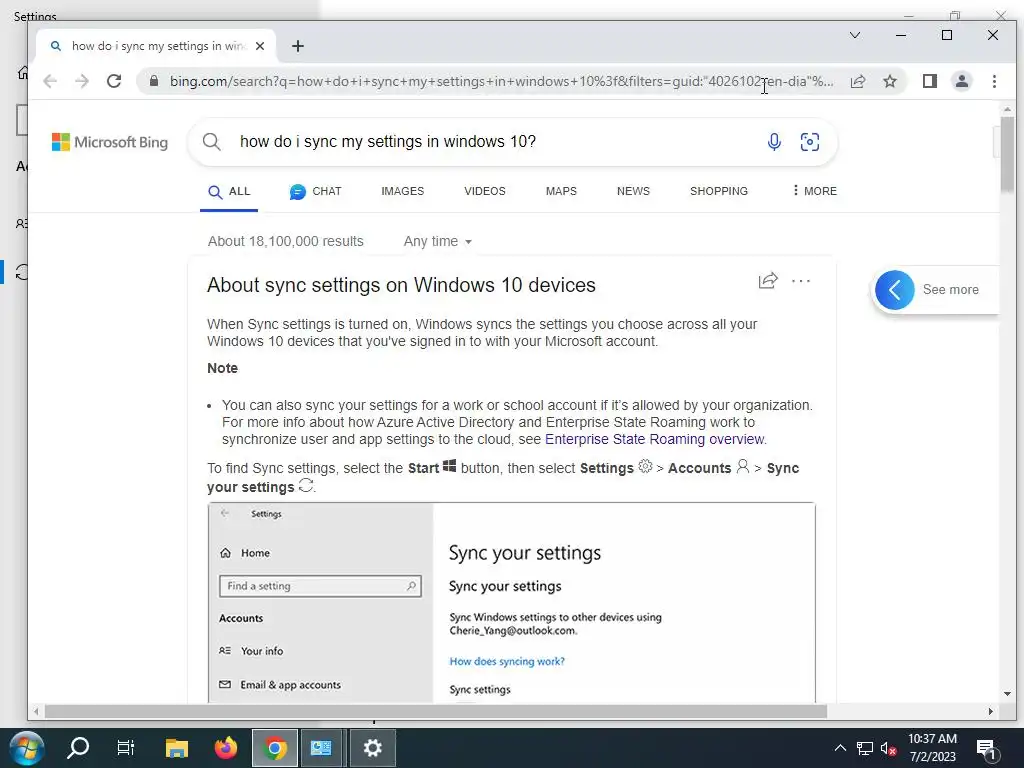Open the Windows Start menu

[26, 748]
